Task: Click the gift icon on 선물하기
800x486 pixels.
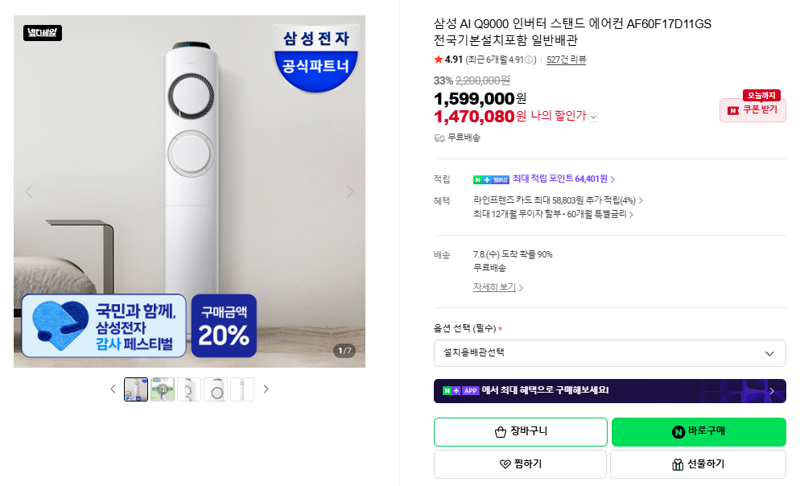Action: click(x=678, y=464)
